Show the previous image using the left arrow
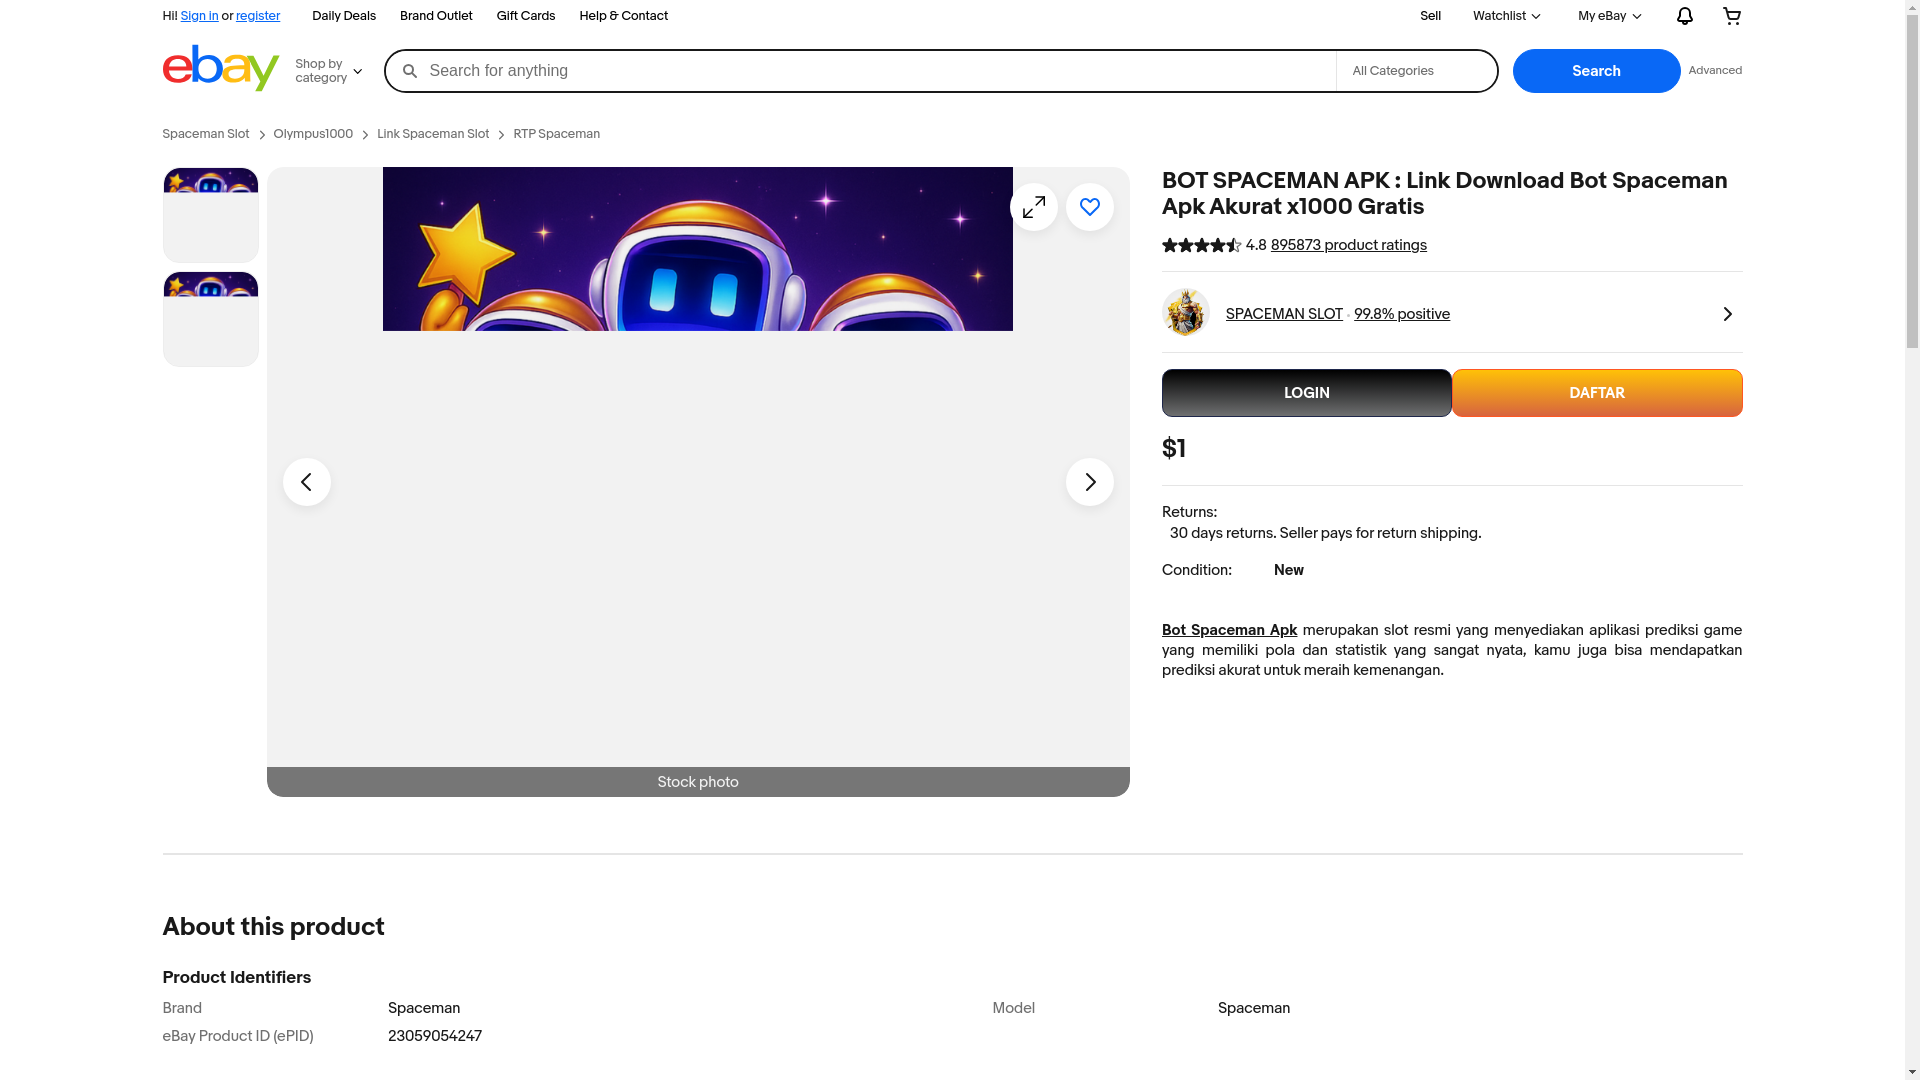 click(307, 482)
